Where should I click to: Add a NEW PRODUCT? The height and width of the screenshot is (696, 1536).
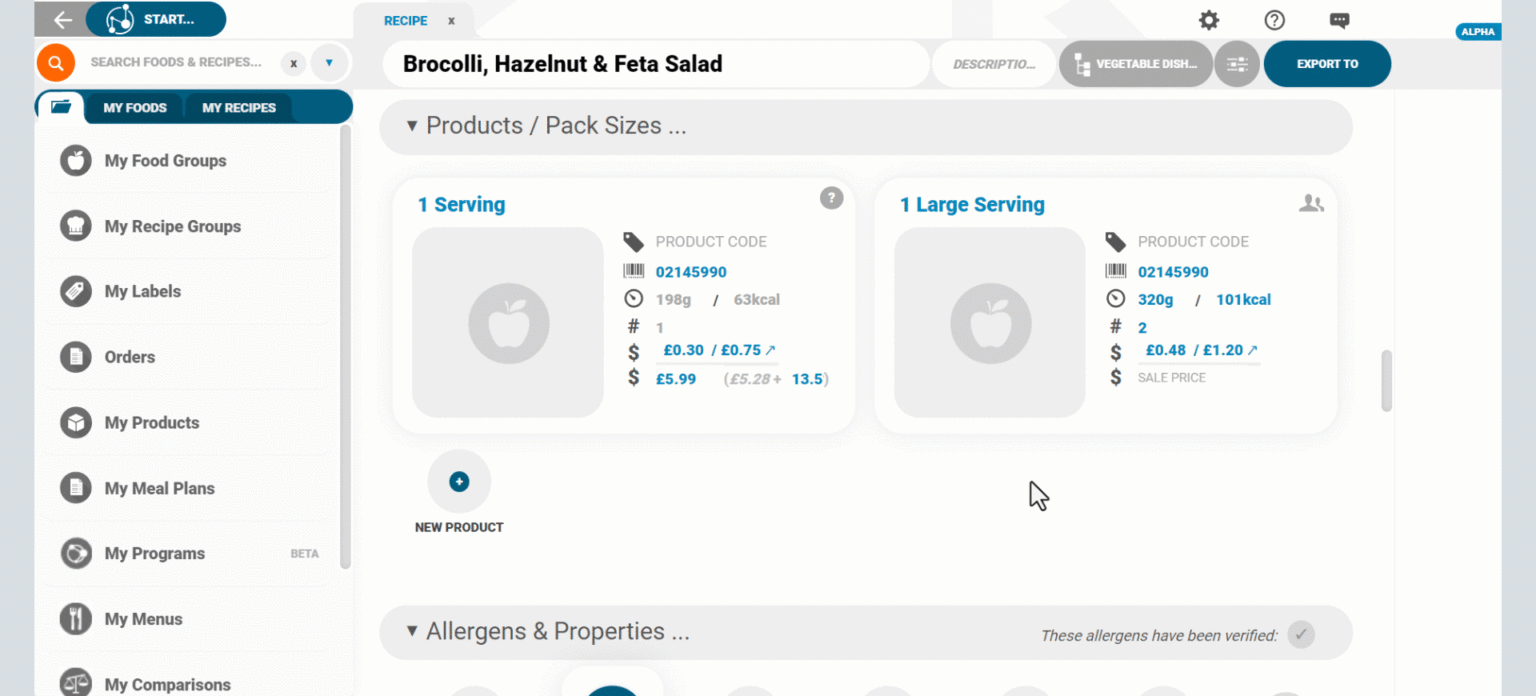459,481
